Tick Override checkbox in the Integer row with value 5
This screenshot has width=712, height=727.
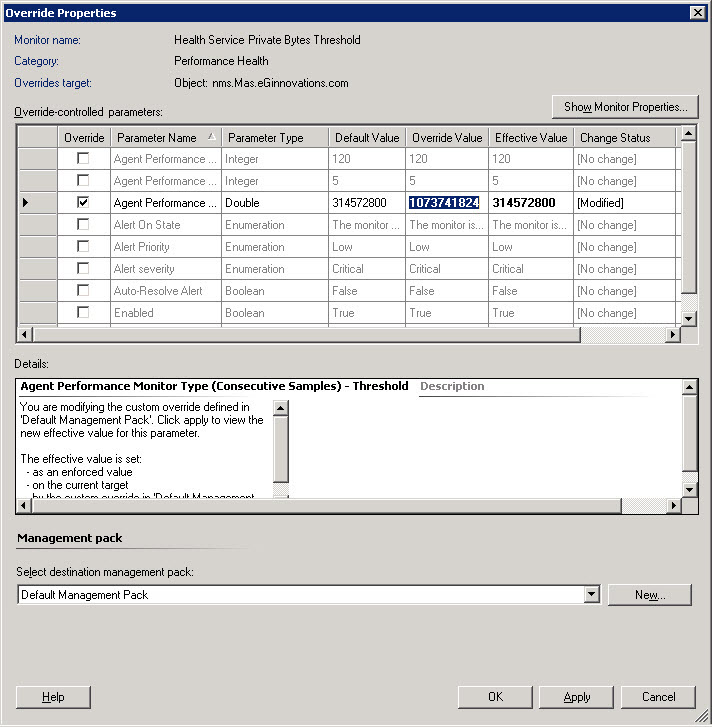pos(83,180)
